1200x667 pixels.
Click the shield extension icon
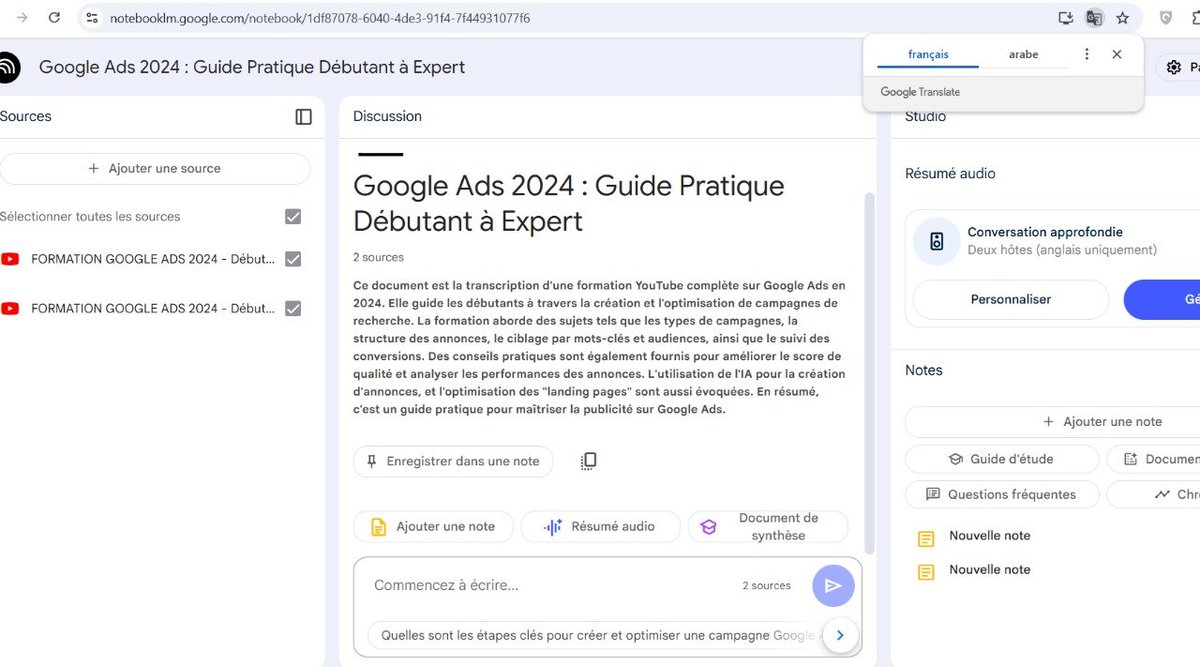coord(1166,18)
